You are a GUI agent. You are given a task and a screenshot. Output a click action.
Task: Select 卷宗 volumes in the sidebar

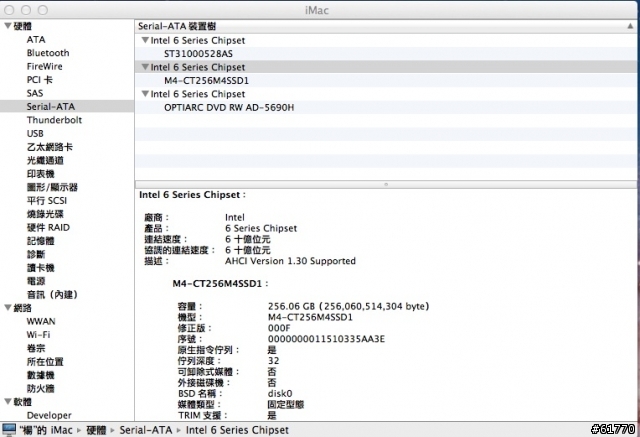pyautogui.click(x=36, y=348)
